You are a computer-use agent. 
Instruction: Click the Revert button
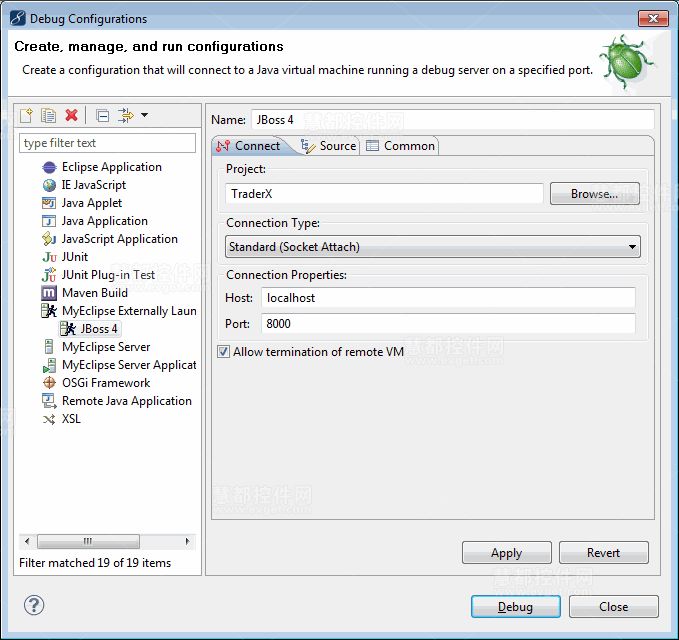(604, 553)
